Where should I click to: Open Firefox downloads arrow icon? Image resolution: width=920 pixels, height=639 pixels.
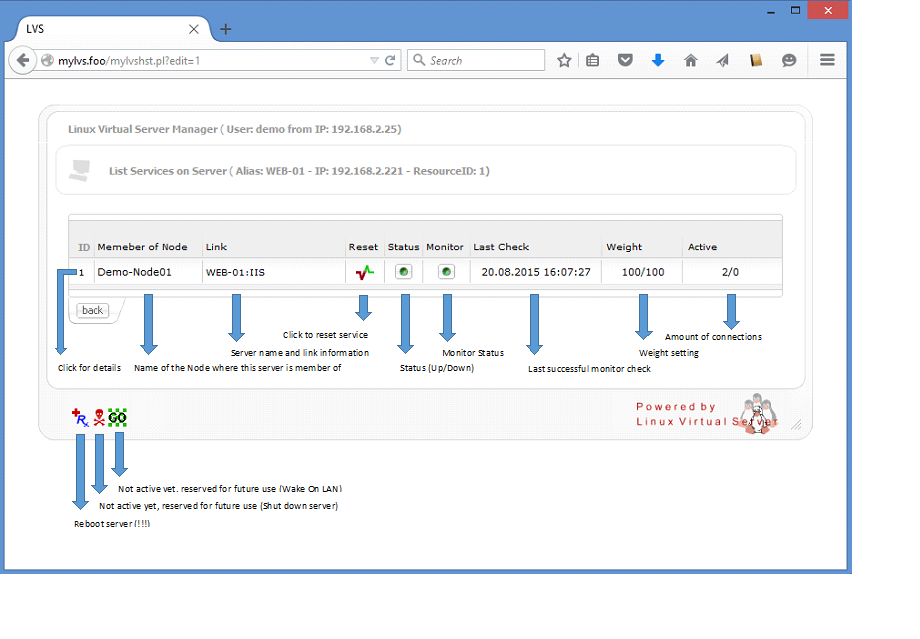pyautogui.click(x=658, y=60)
